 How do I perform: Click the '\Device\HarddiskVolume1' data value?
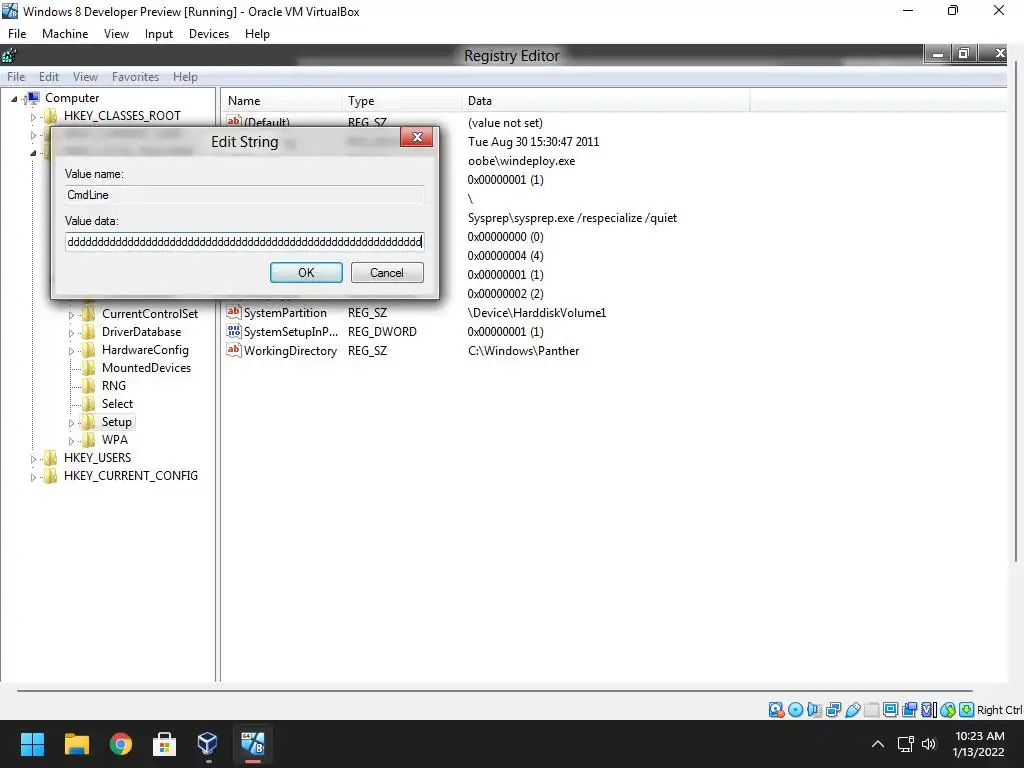pos(536,313)
